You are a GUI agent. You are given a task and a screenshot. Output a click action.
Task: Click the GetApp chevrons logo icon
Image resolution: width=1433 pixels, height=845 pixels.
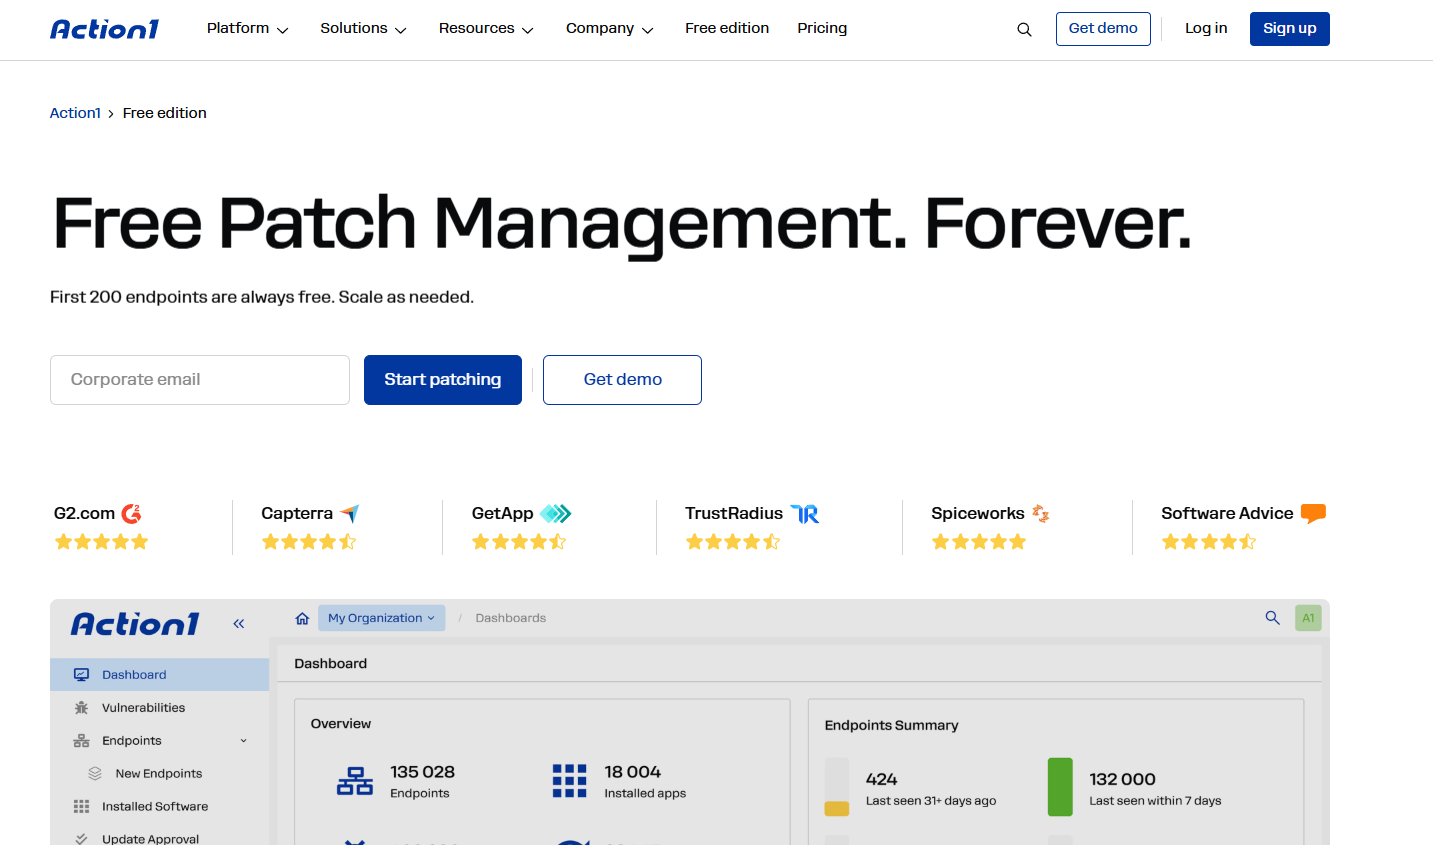pos(555,514)
